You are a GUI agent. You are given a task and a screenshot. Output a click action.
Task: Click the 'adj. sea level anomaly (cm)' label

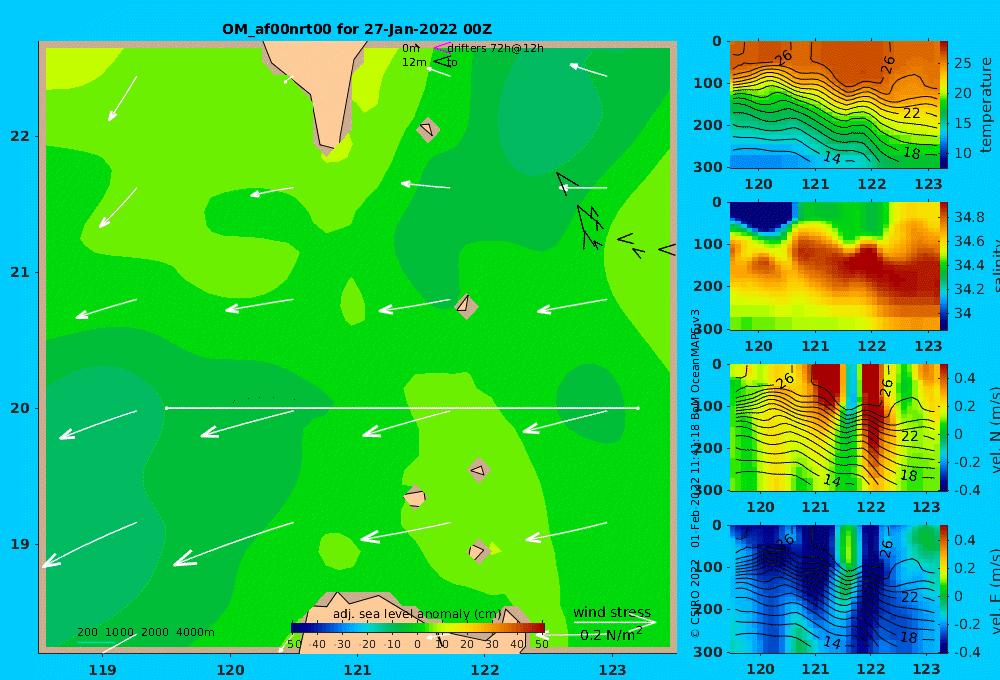(x=417, y=614)
